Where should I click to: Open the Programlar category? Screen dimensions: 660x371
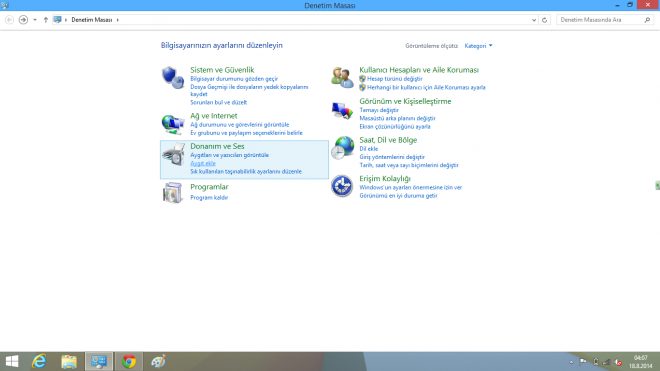[x=209, y=187]
